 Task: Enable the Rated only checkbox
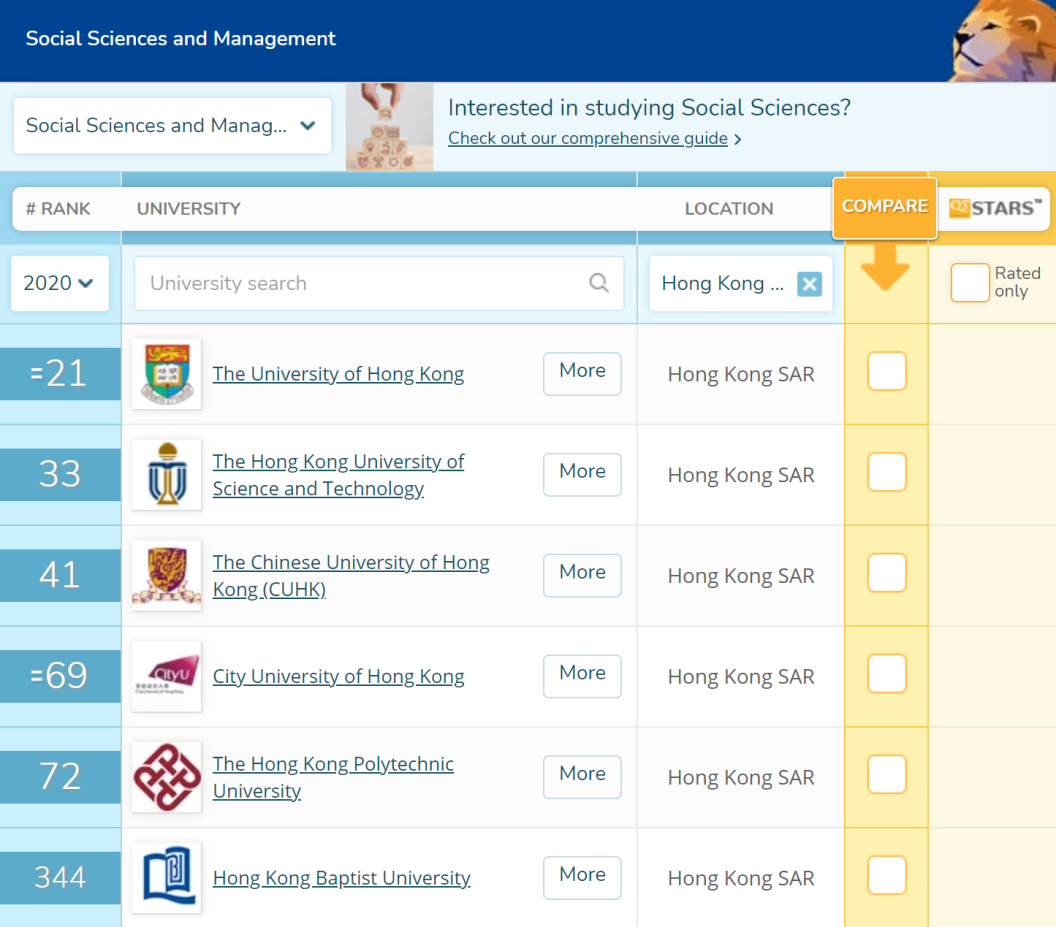coord(970,283)
